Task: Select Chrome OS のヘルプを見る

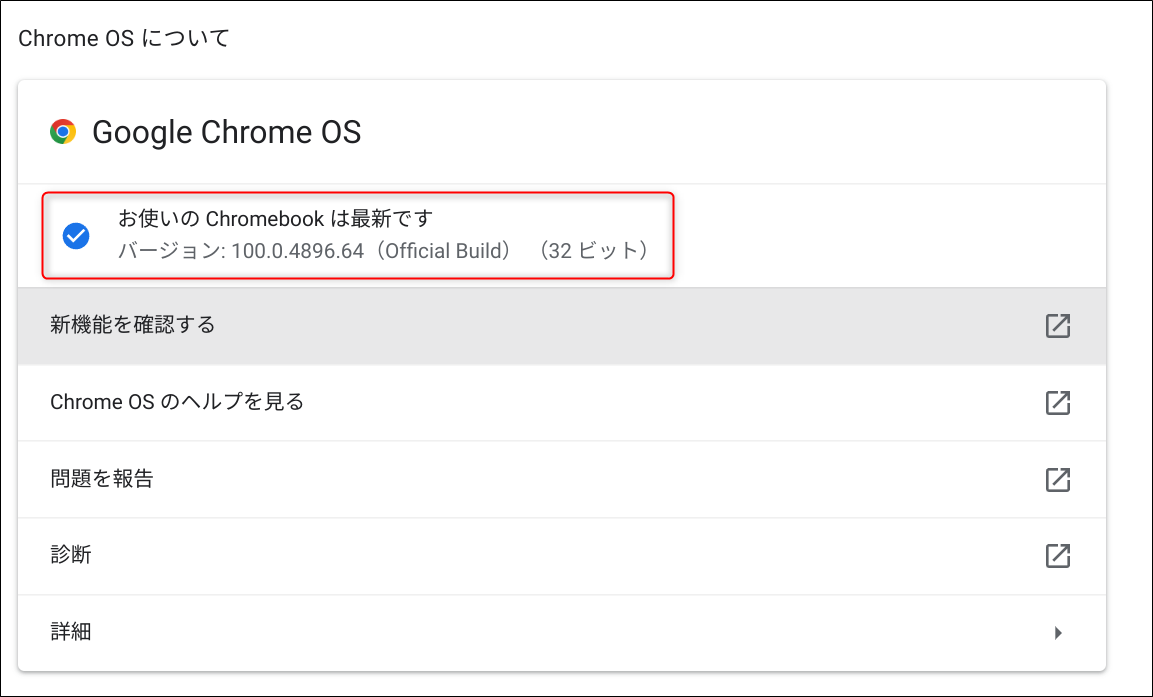Action: click(x=562, y=403)
